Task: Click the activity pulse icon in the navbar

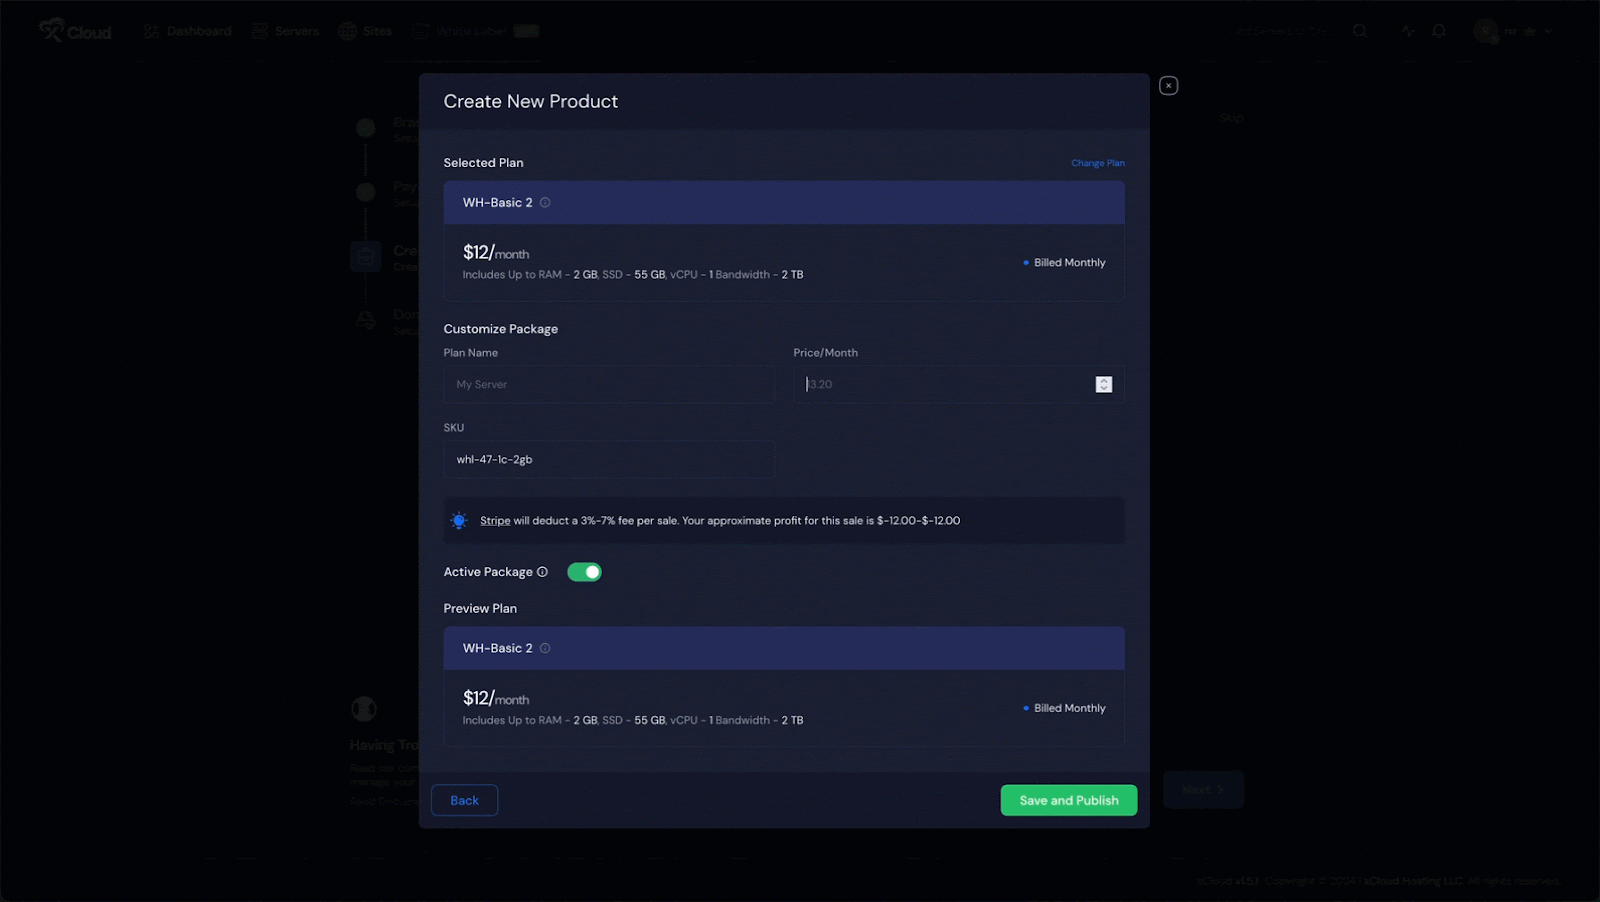Action: (1407, 31)
